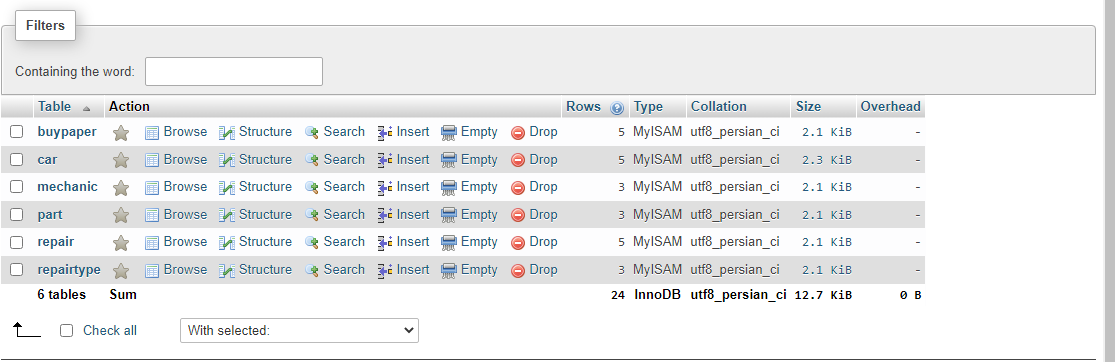This screenshot has width=1115, height=362.
Task: Click Search text link for buypaper
Action: [x=344, y=132]
